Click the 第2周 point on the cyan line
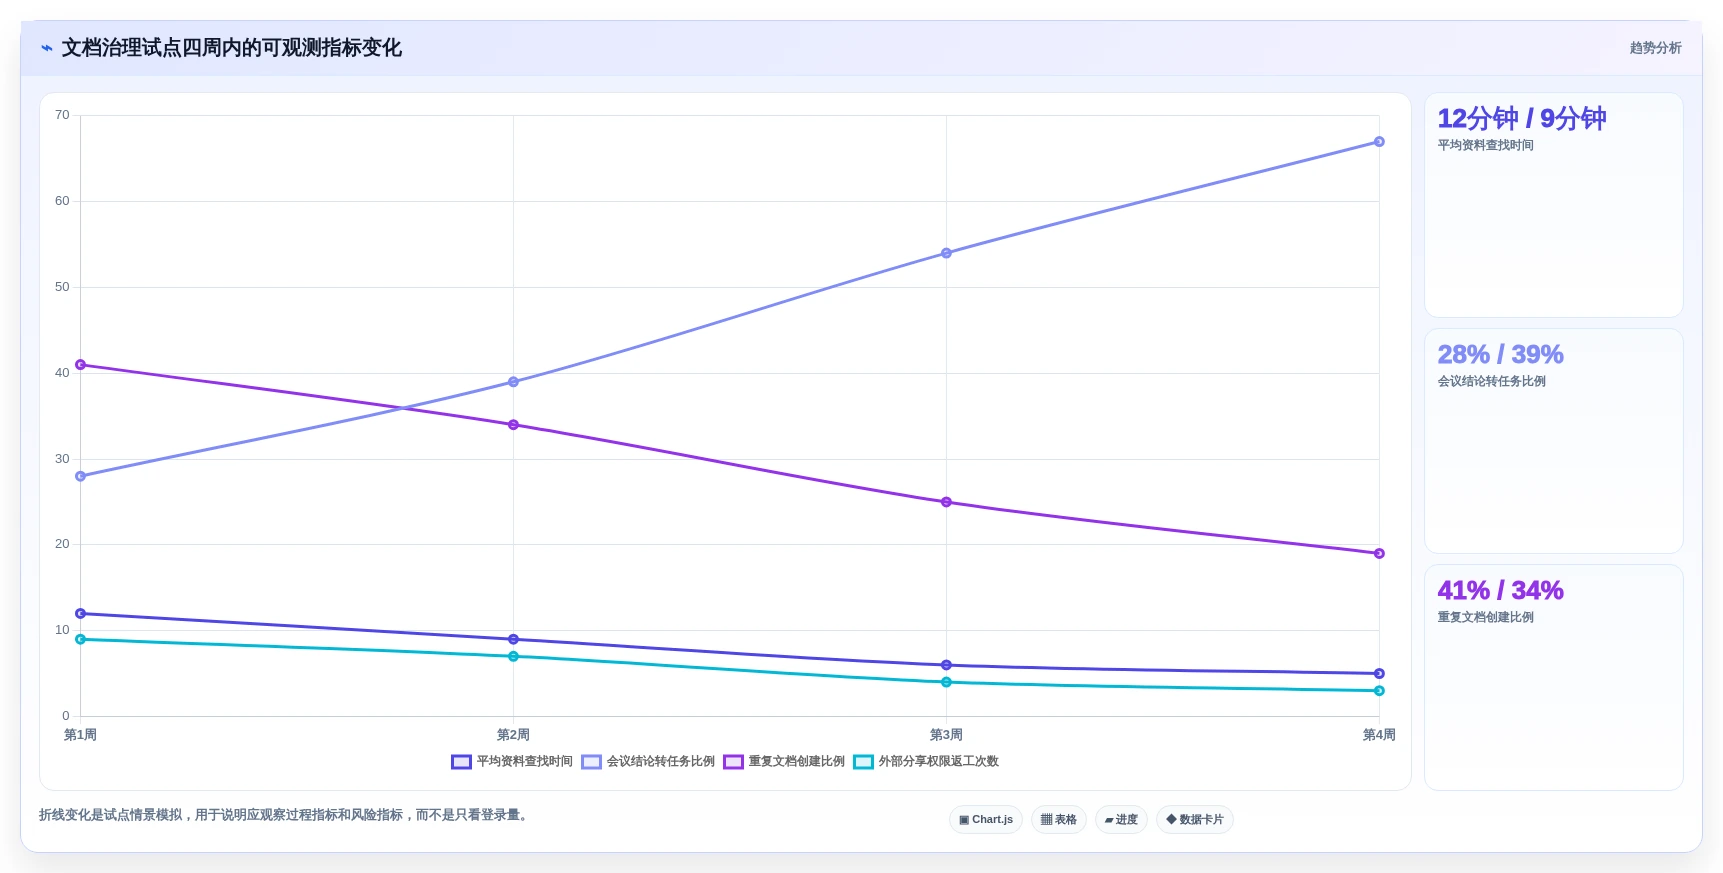The image size is (1723, 873). coord(513,656)
